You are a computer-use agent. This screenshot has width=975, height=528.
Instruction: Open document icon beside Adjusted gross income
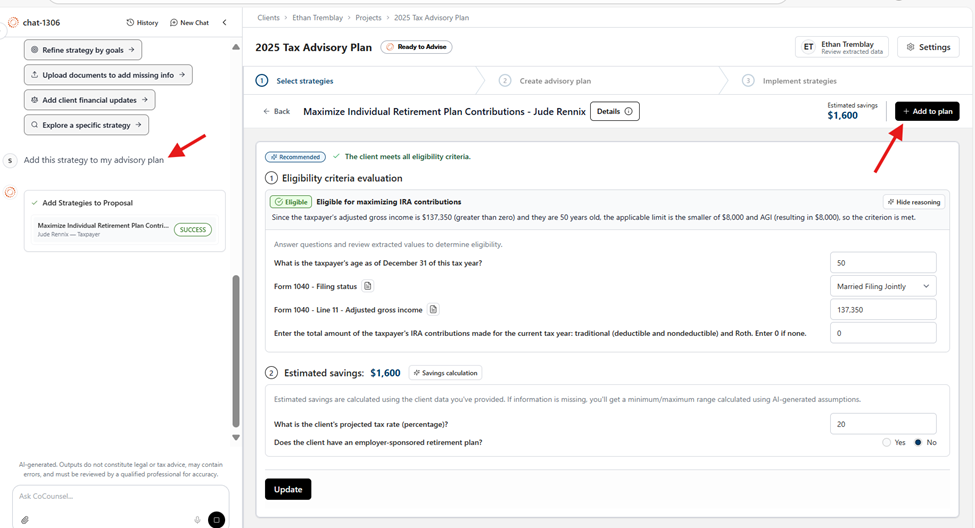coord(433,310)
